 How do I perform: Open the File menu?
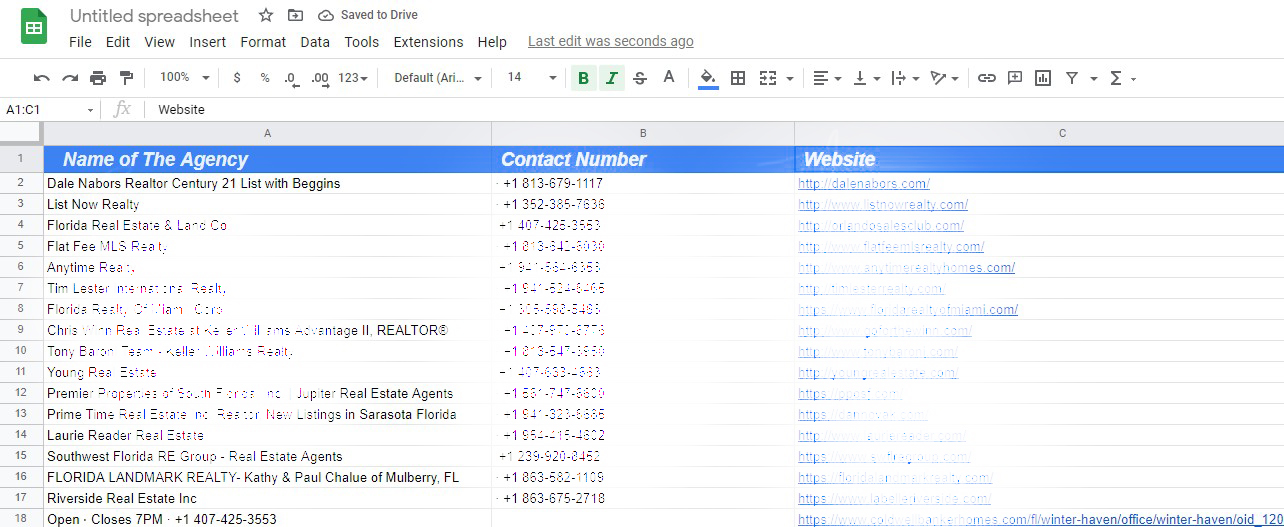pos(80,42)
